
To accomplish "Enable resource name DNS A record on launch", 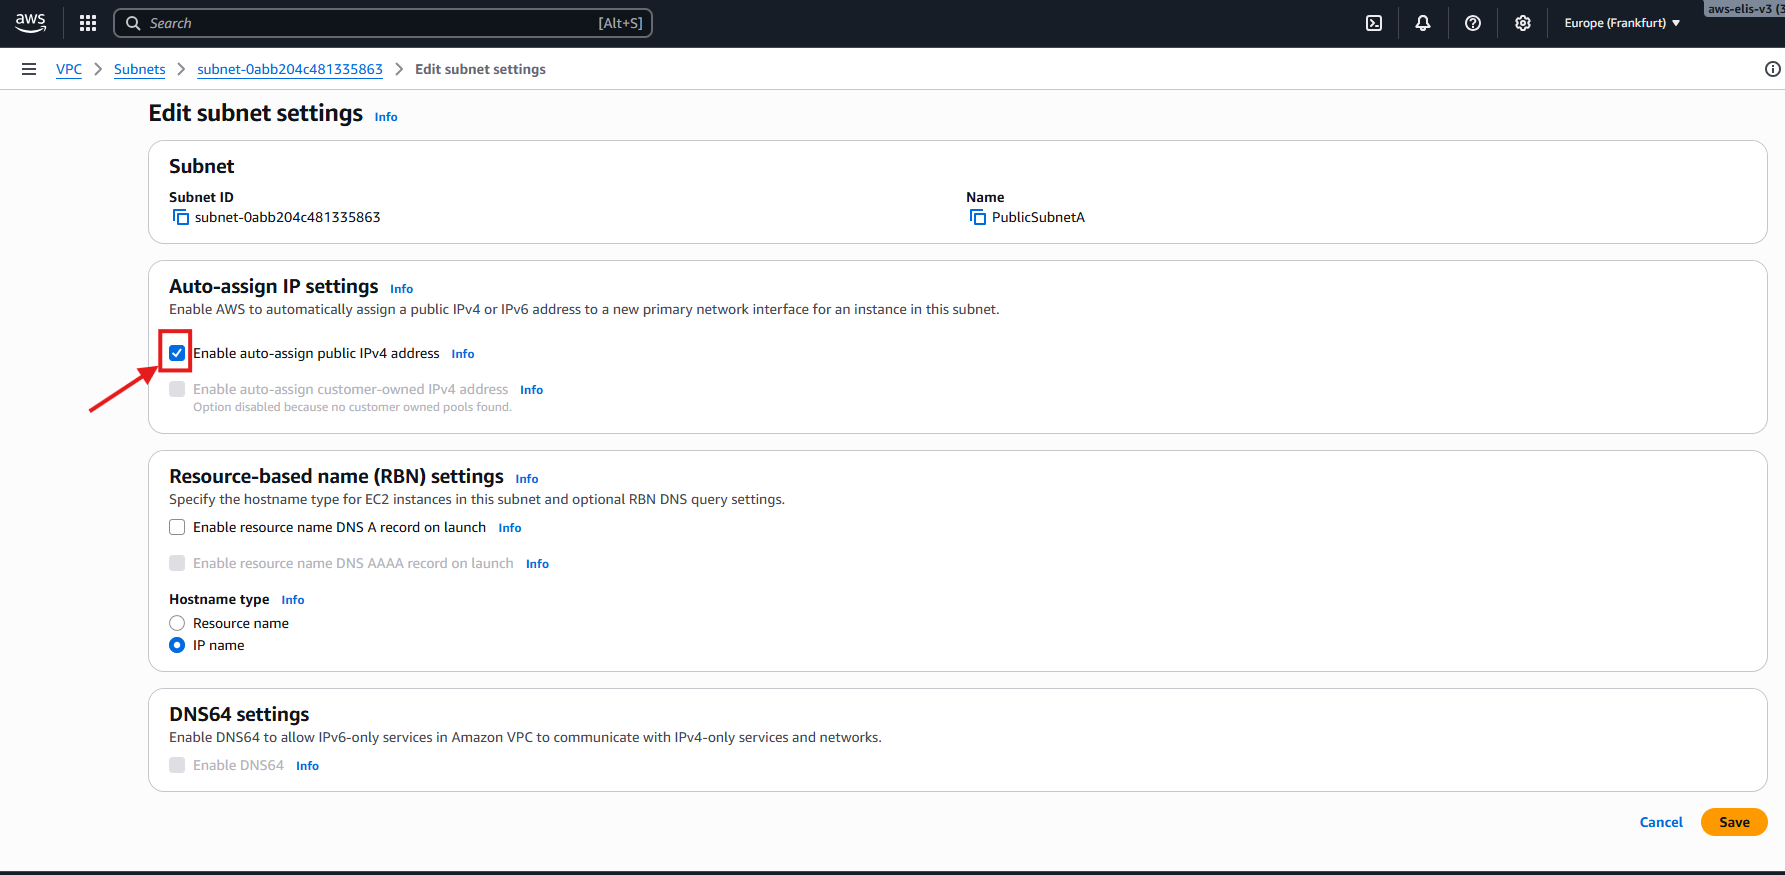I will coord(177,527).
